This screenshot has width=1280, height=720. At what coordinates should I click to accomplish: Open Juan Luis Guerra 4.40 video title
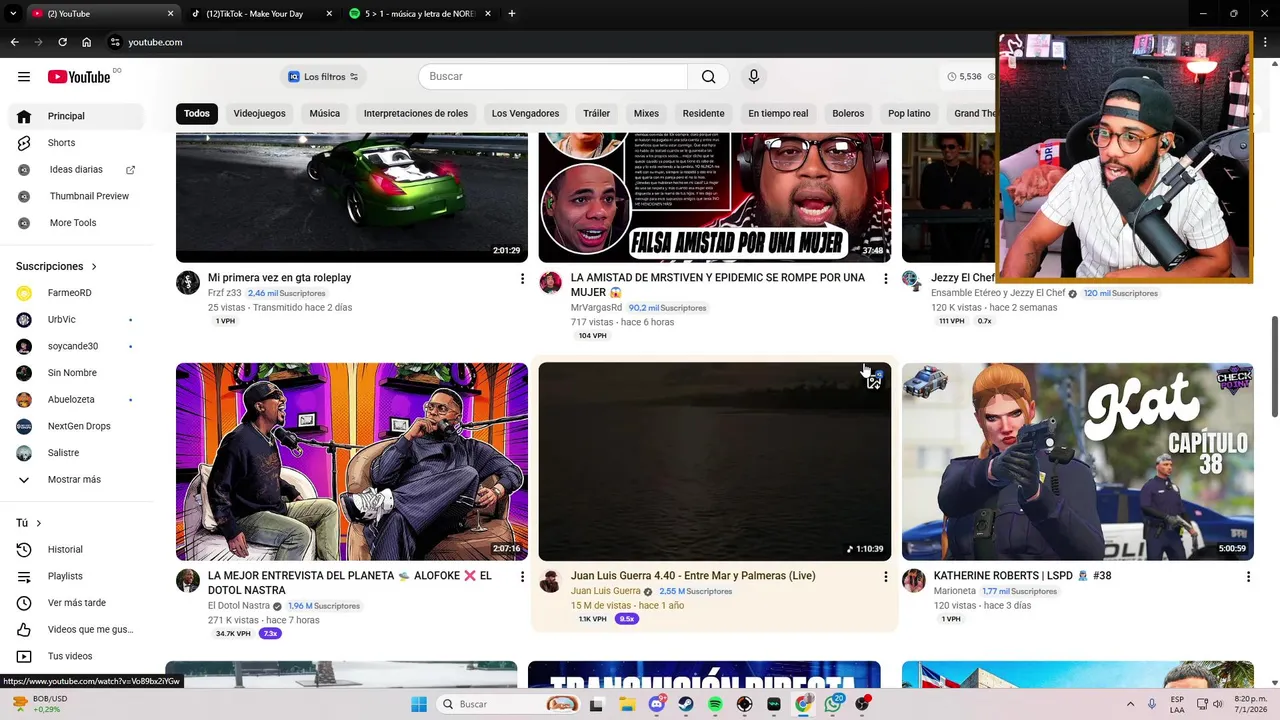693,576
